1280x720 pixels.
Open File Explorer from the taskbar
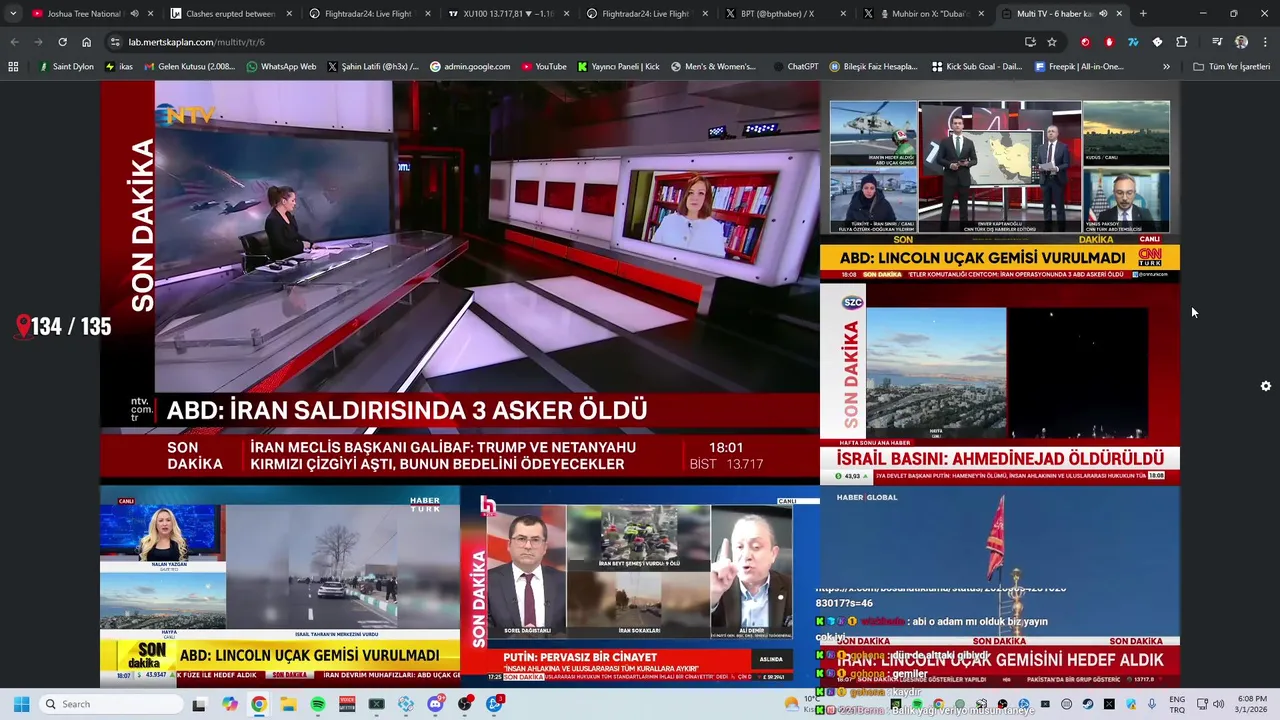coord(288,704)
